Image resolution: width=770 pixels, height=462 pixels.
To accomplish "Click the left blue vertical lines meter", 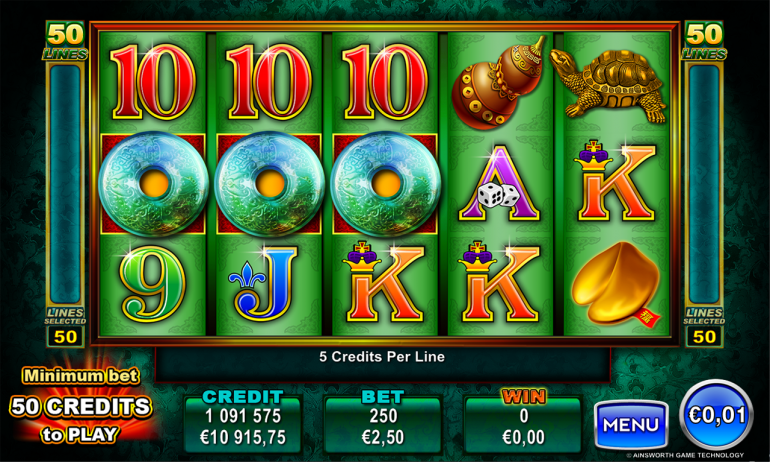I will click(65, 184).
